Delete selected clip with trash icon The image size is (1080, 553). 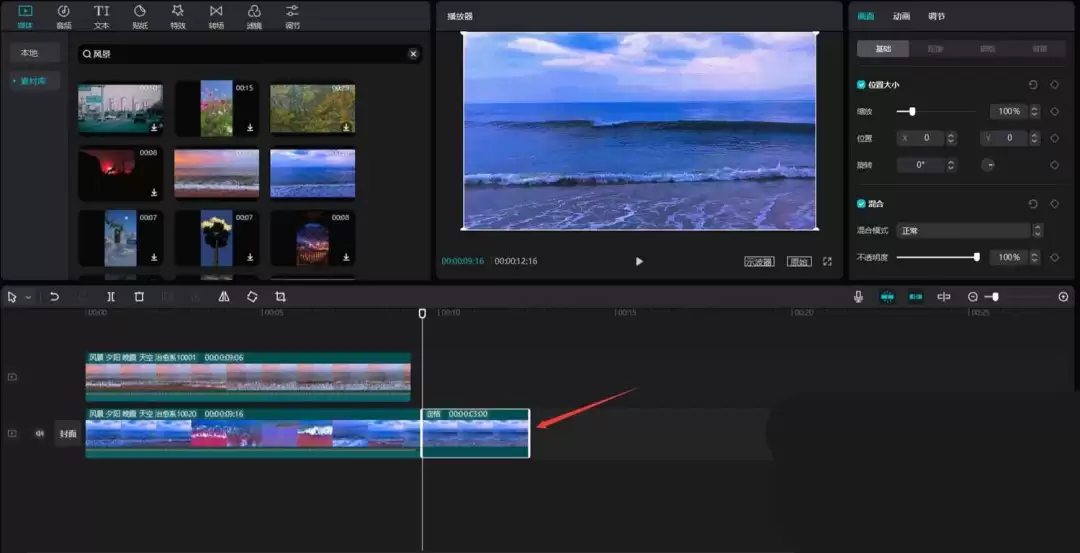coord(139,297)
